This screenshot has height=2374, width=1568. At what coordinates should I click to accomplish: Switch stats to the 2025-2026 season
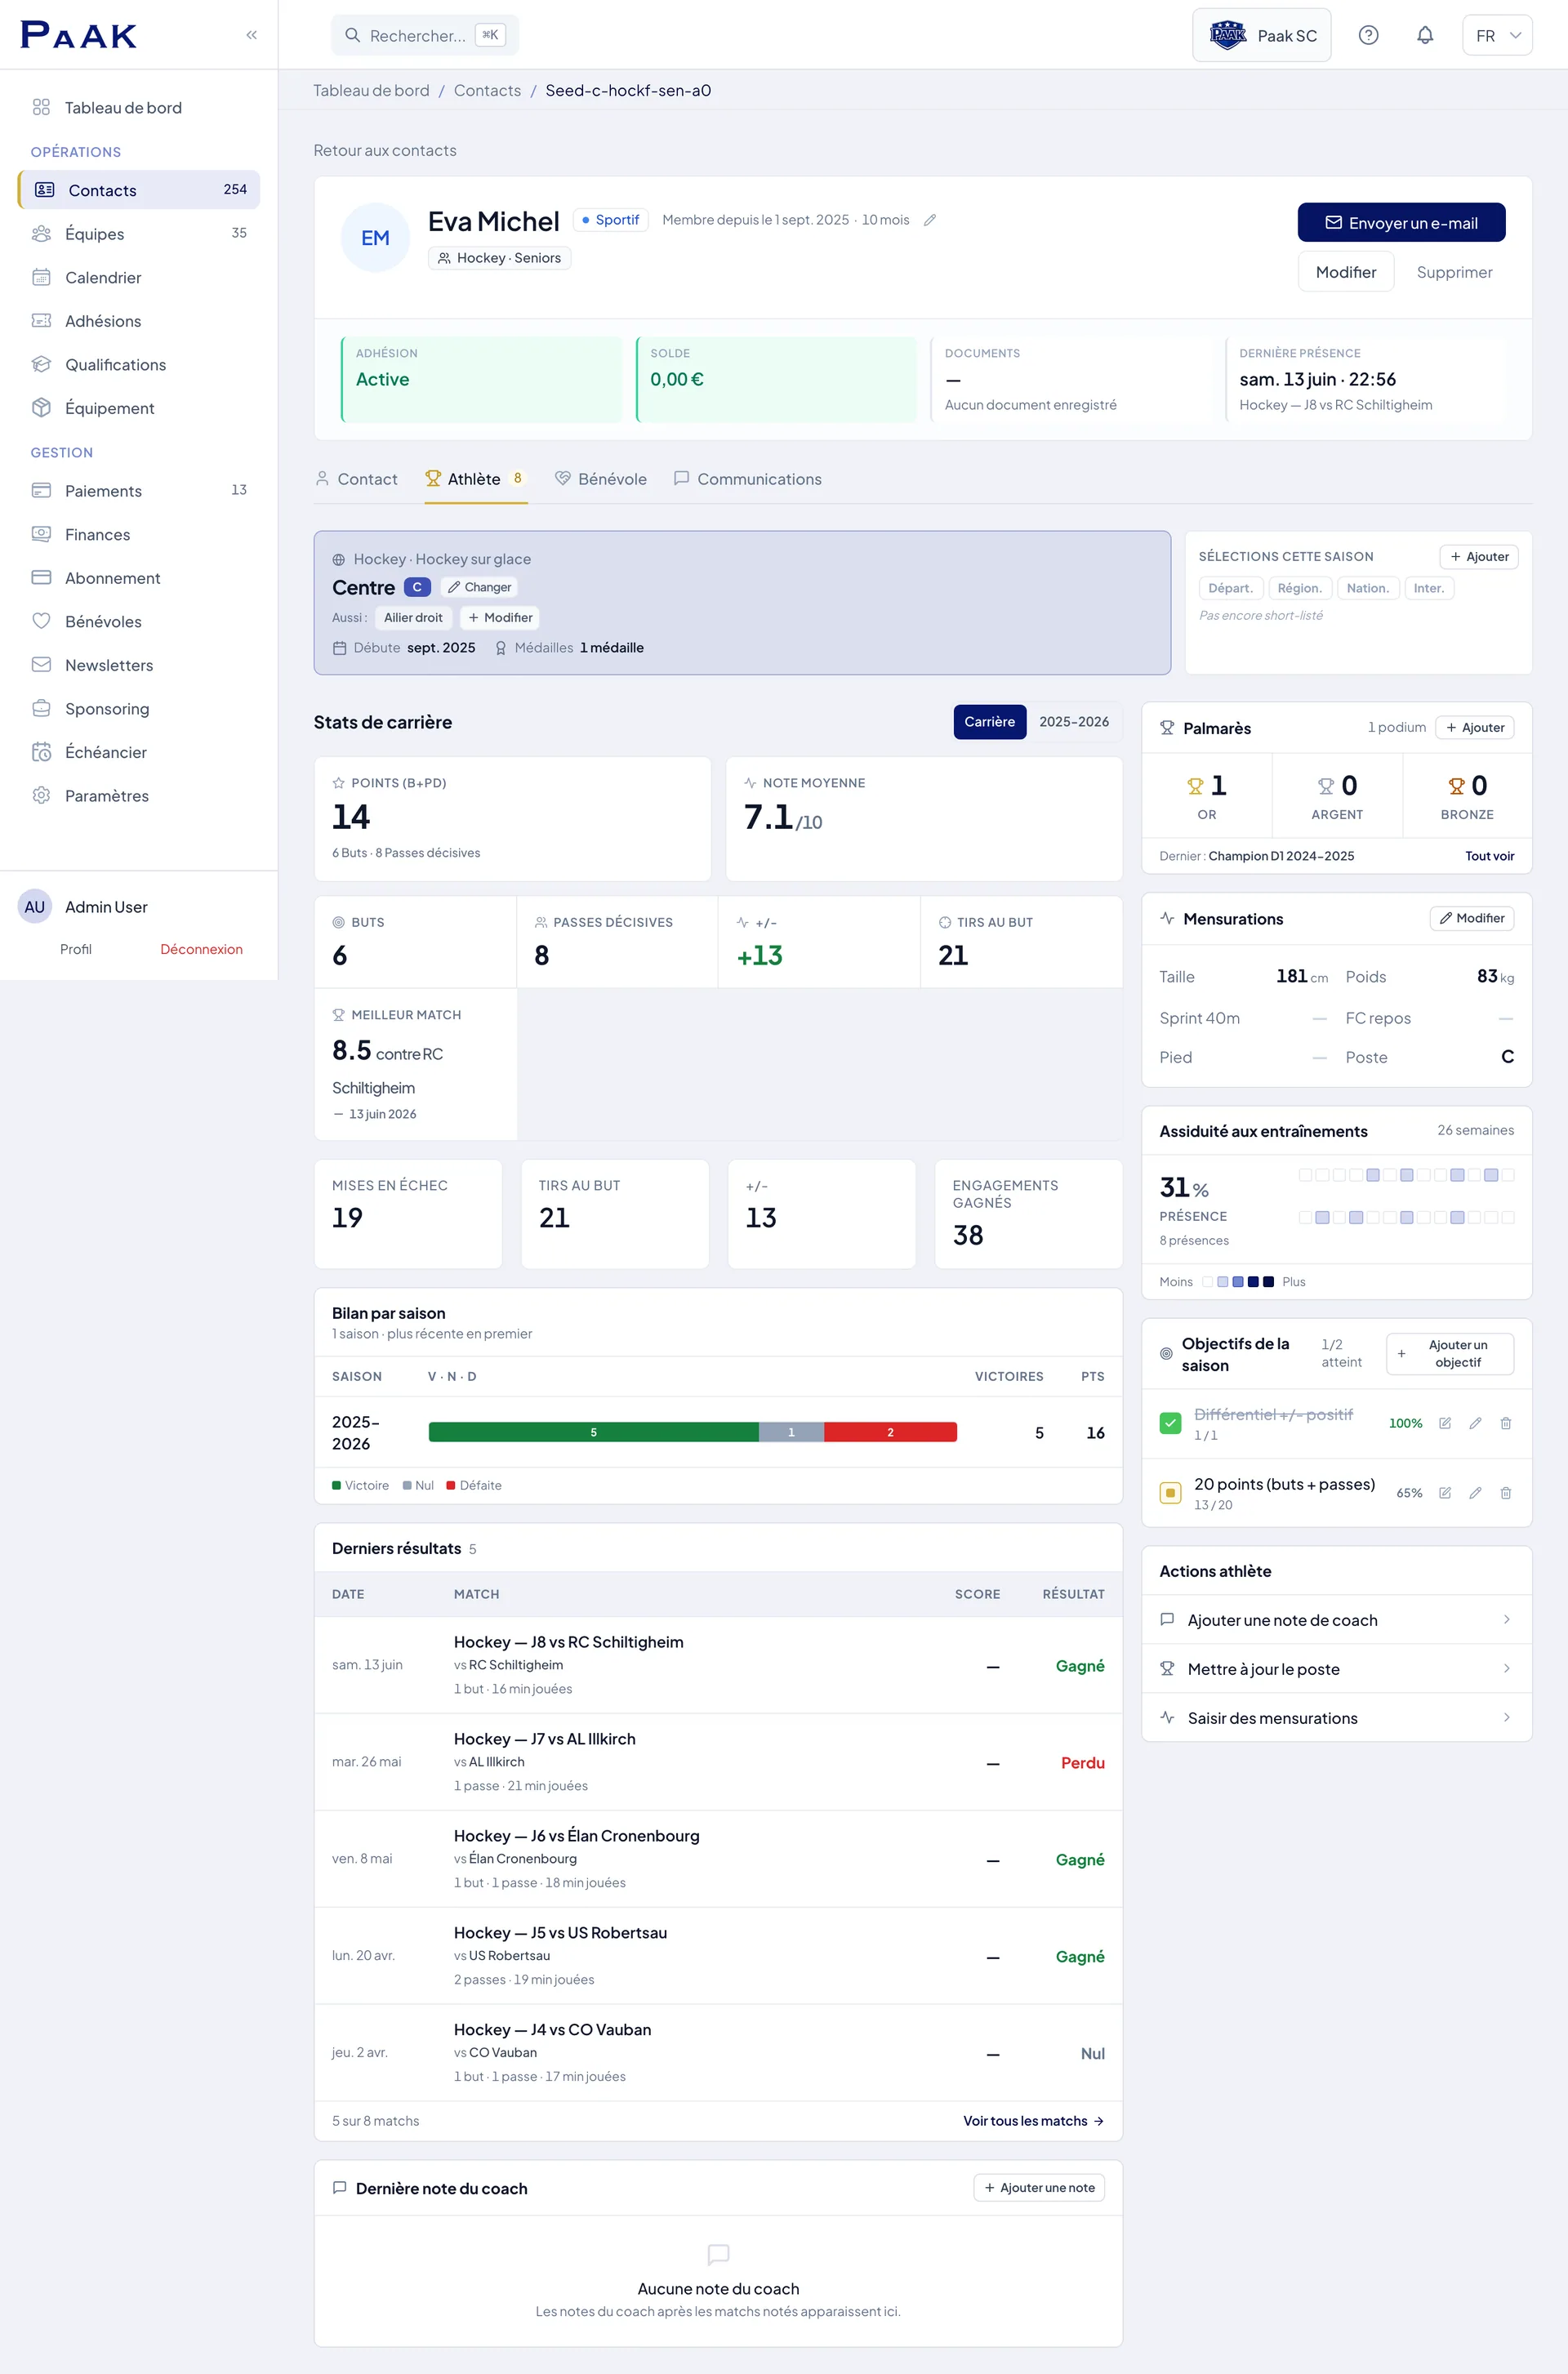pyautogui.click(x=1073, y=722)
